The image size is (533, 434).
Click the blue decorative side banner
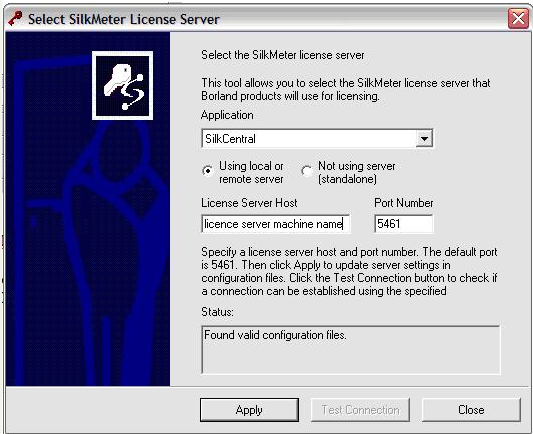(88, 209)
